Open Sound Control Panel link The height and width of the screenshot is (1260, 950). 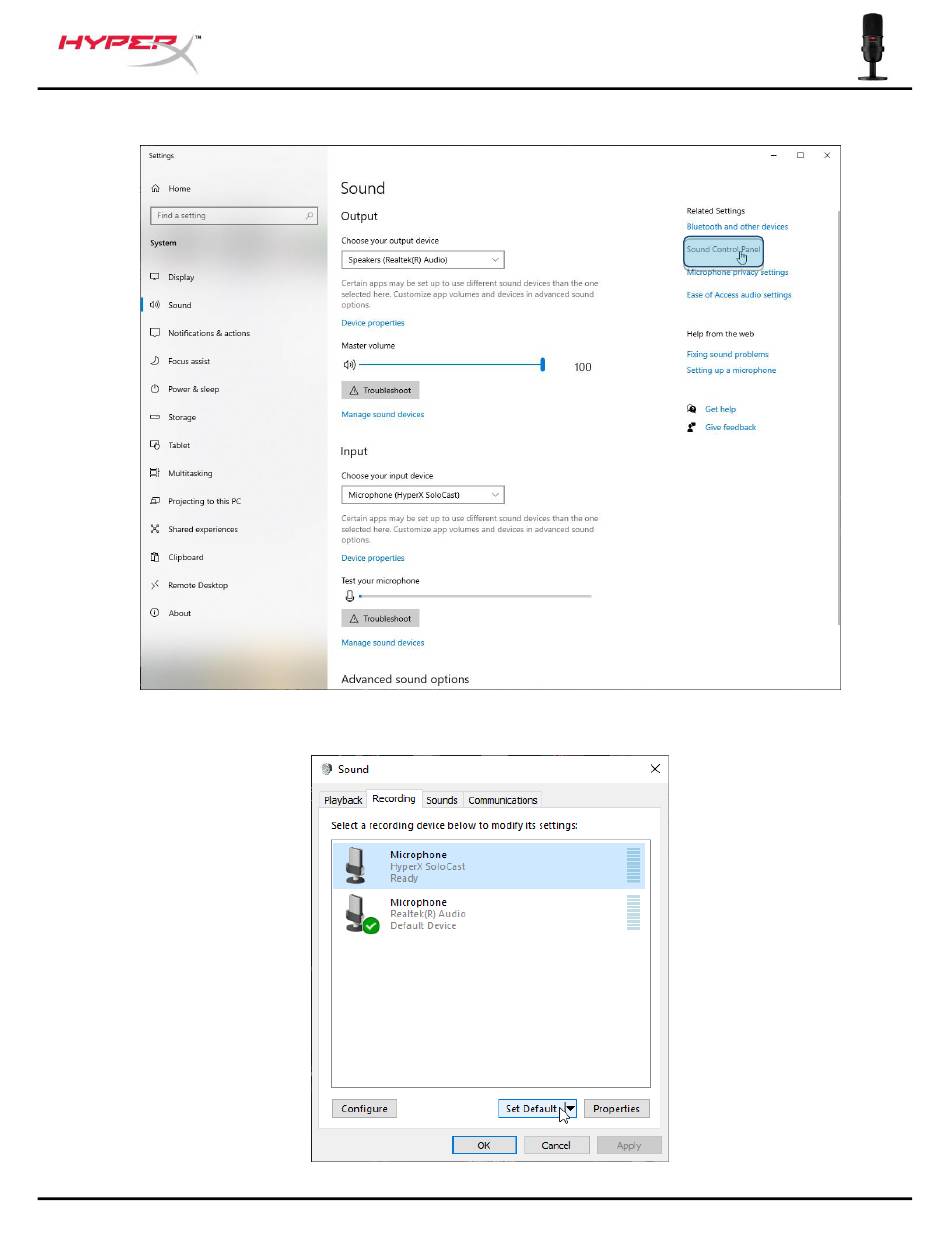(723, 249)
